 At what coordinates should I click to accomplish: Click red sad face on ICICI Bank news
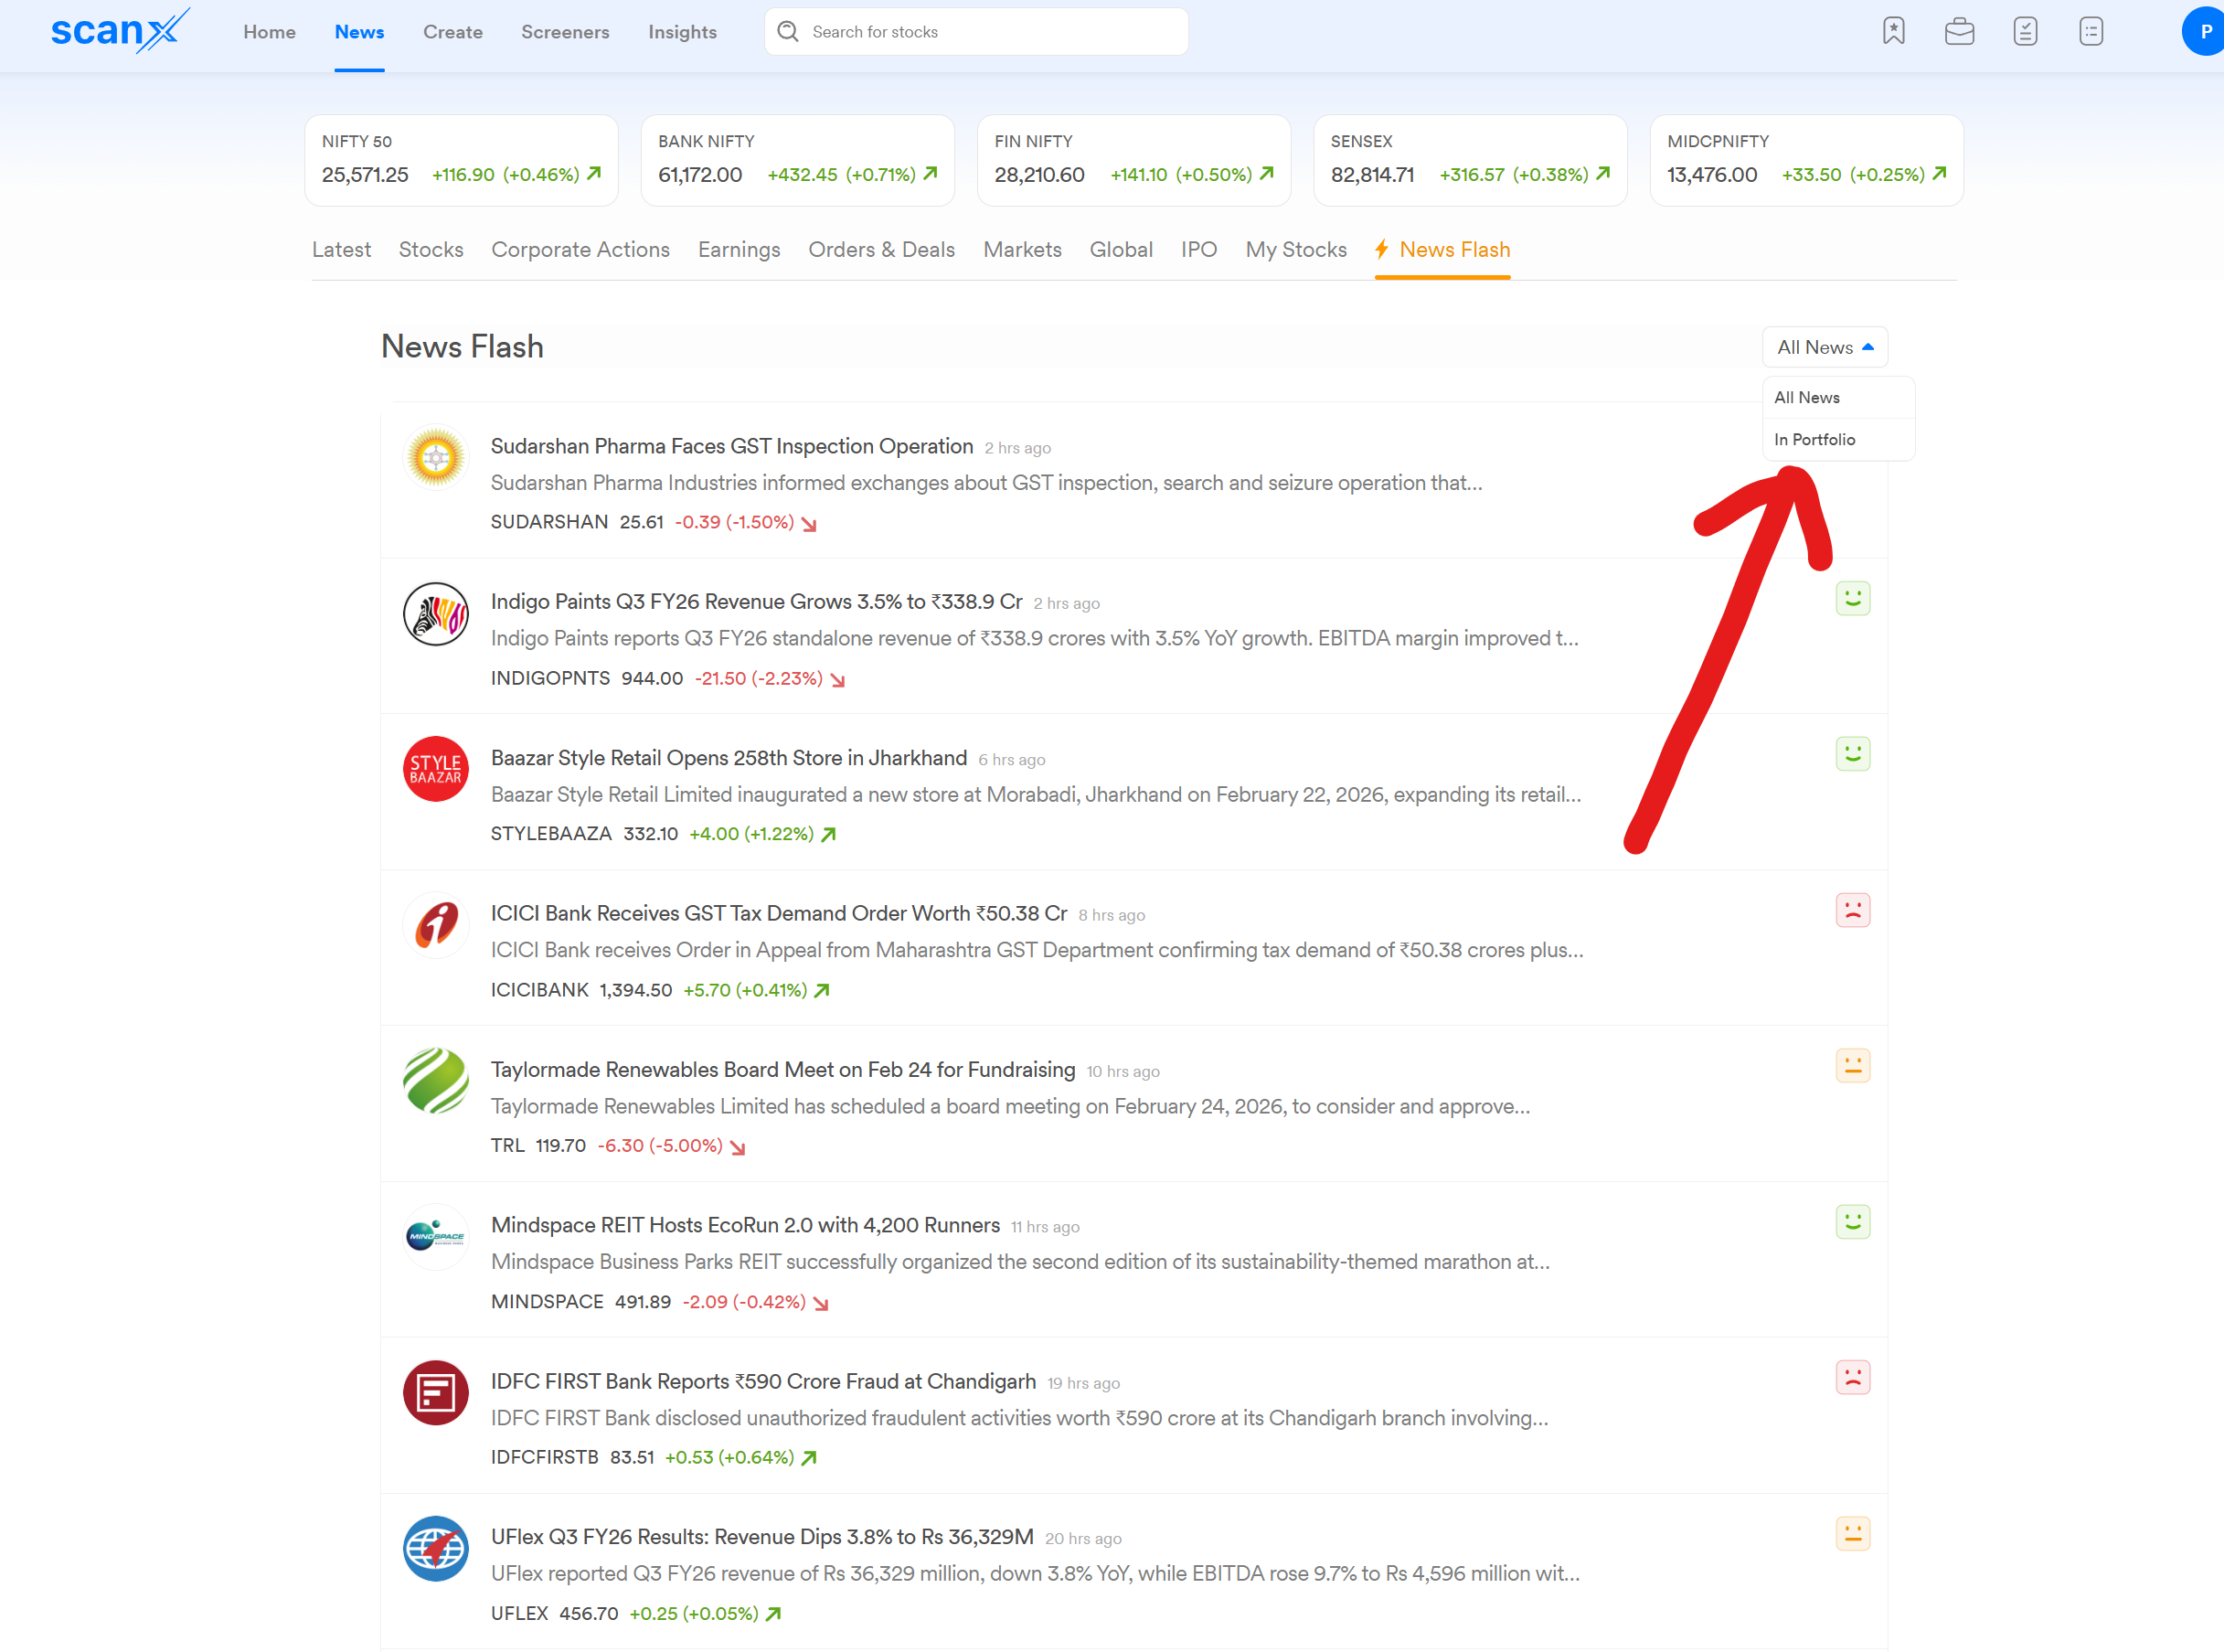pyautogui.click(x=1852, y=911)
